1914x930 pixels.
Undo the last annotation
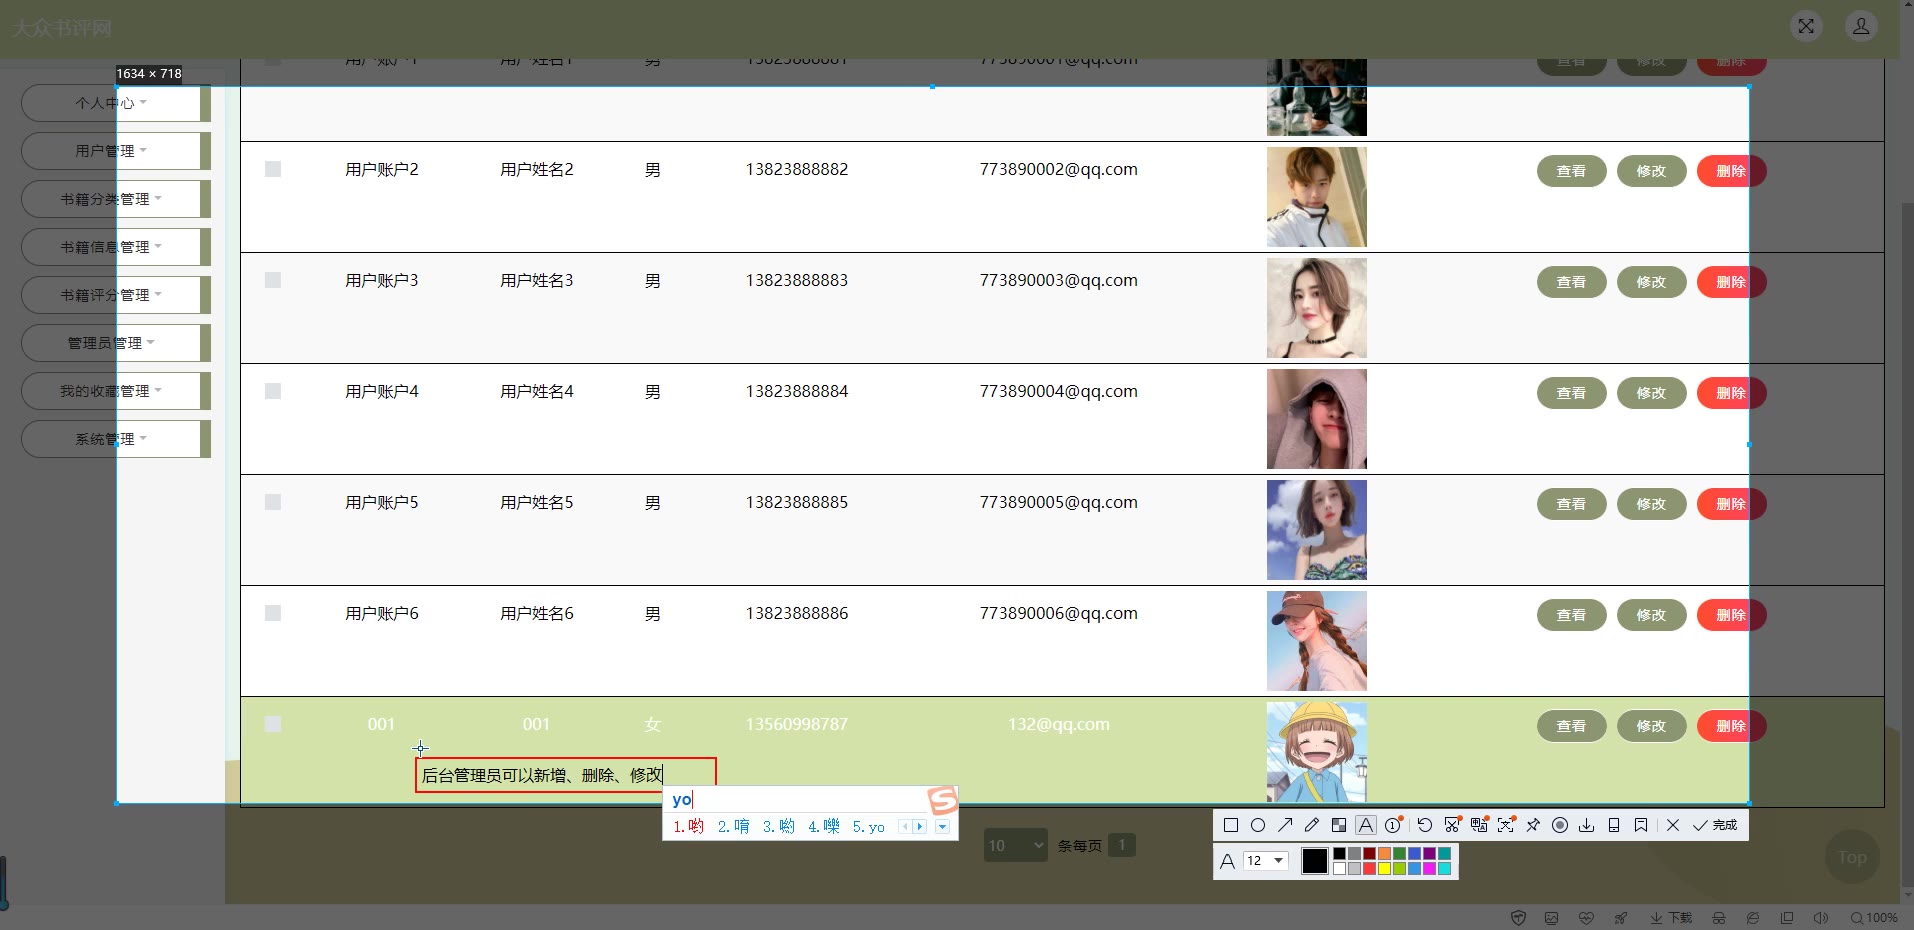click(1425, 825)
